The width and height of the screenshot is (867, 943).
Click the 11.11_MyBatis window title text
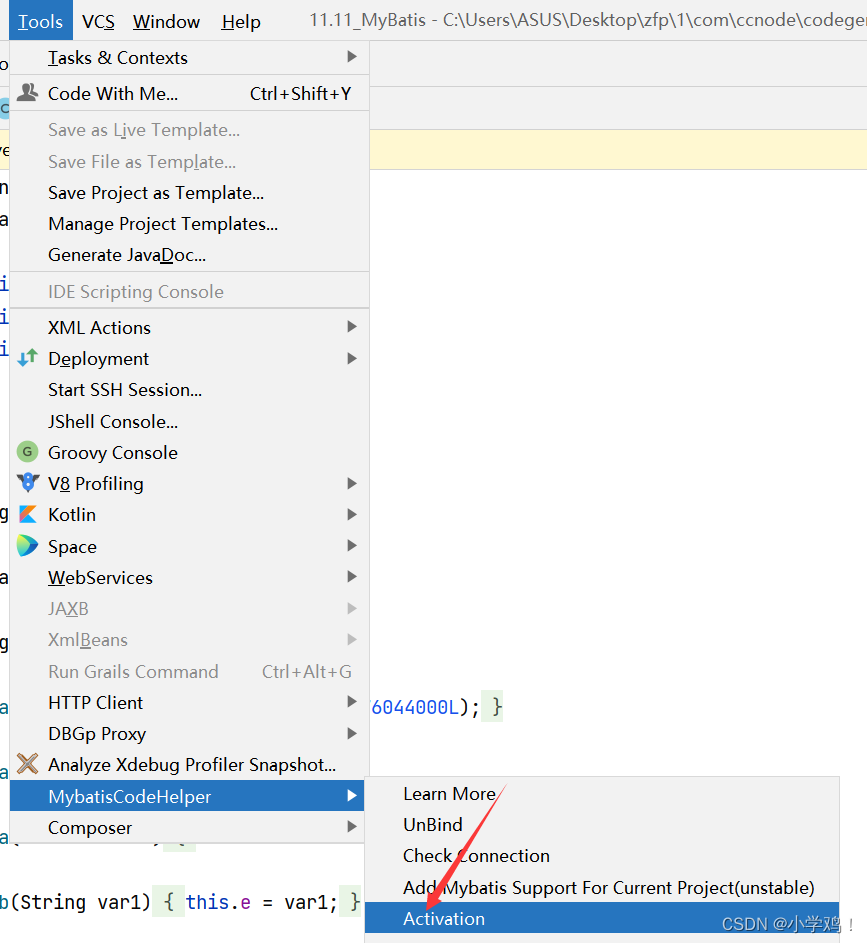click(x=367, y=20)
